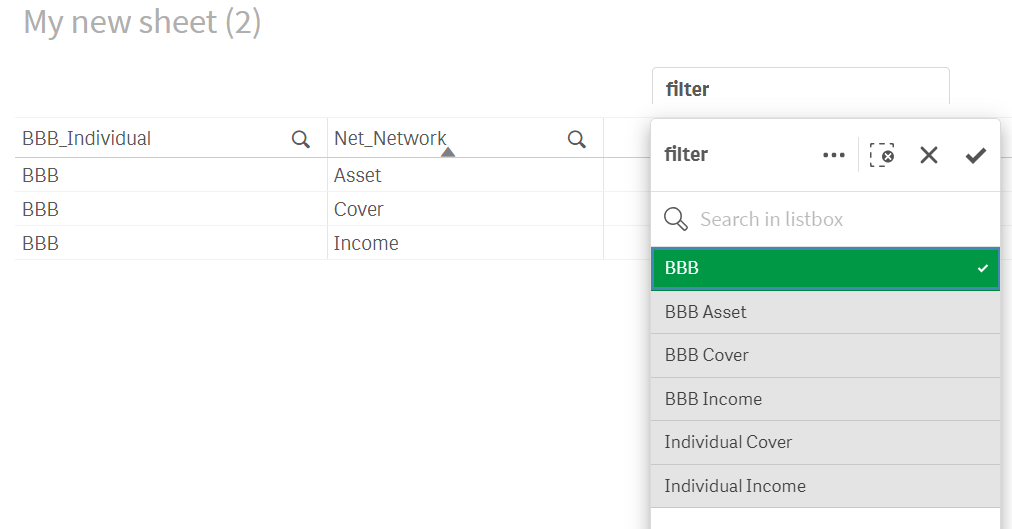
Task: Click the Search in listbox field
Action: coord(840,219)
